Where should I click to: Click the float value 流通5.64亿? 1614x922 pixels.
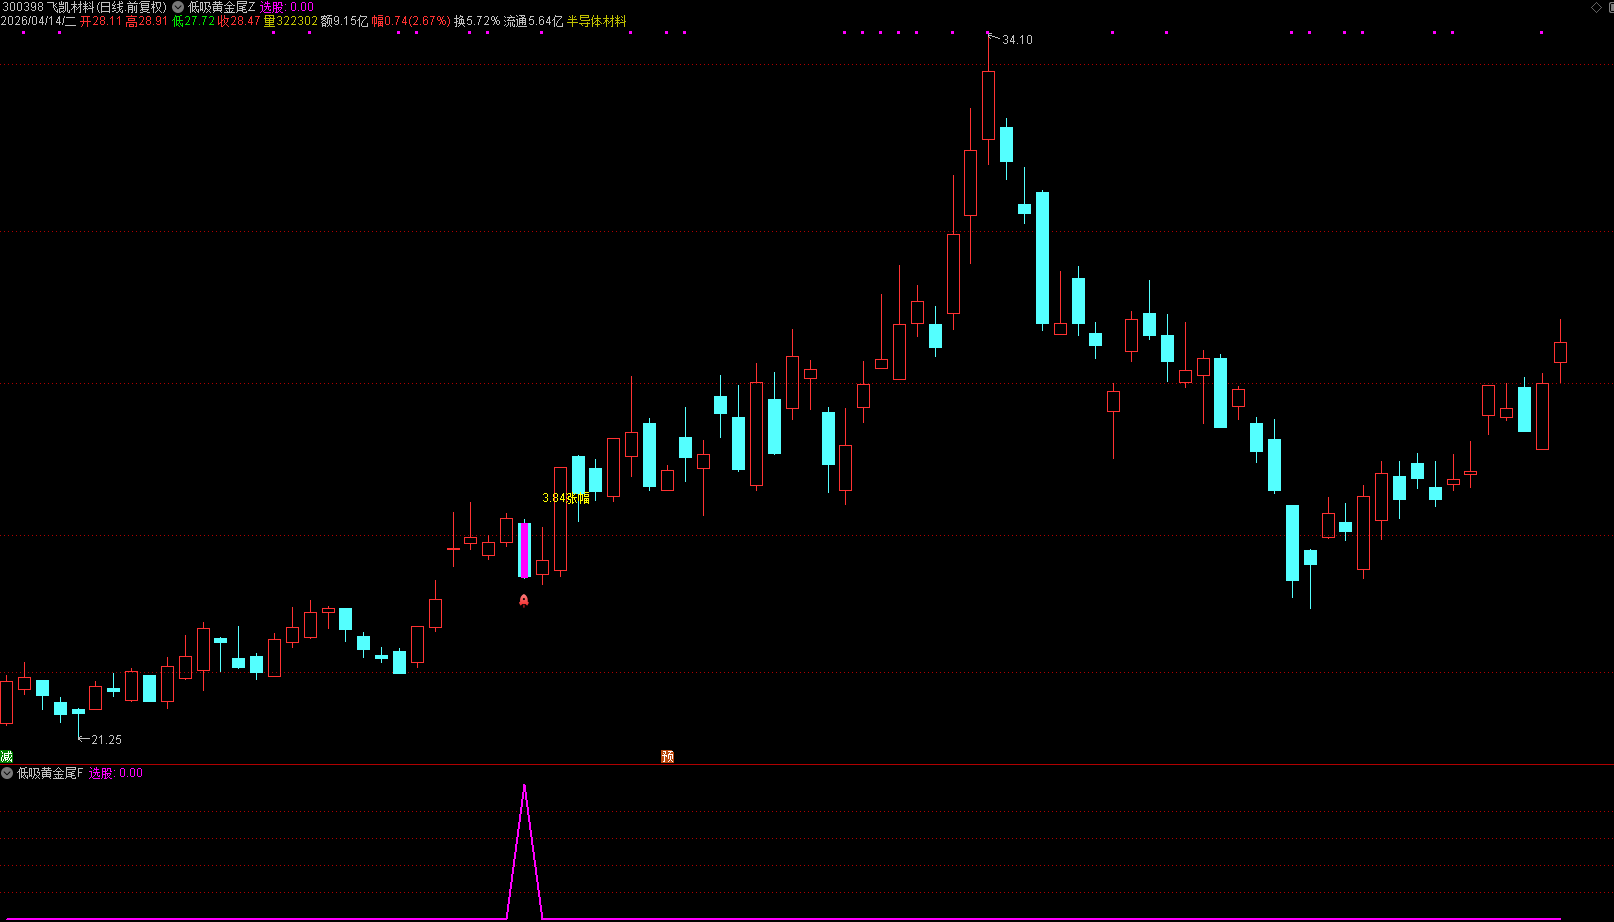[534, 21]
